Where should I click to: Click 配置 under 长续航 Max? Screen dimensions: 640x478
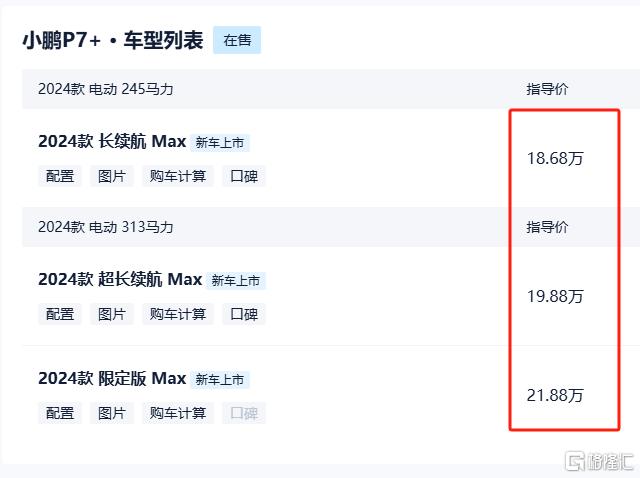pyautogui.click(x=60, y=176)
